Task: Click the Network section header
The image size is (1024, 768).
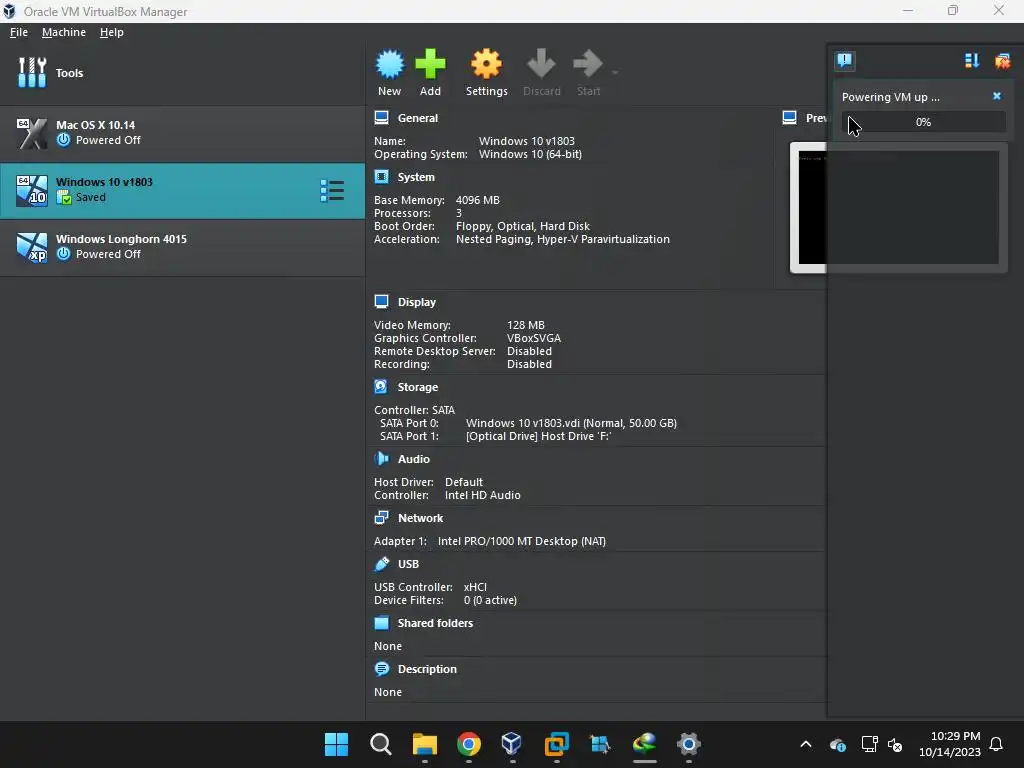Action: 421,518
